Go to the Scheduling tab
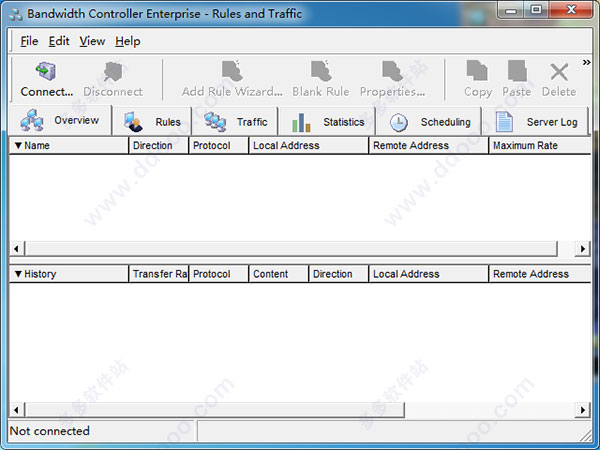Viewport: 600px width, 450px height. coord(429,122)
